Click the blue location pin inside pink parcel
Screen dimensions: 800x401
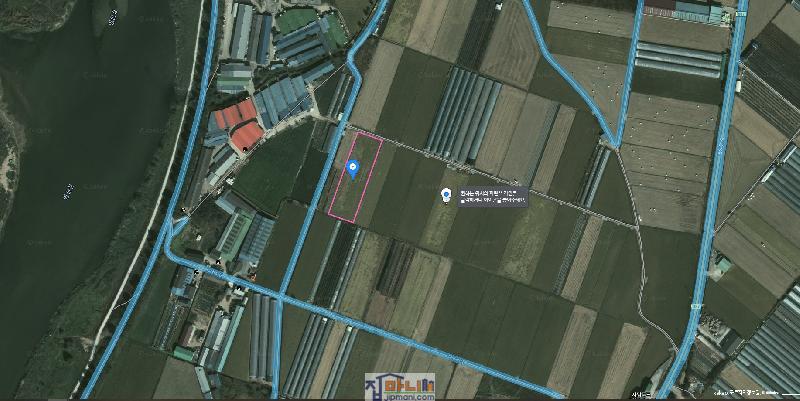352,167
